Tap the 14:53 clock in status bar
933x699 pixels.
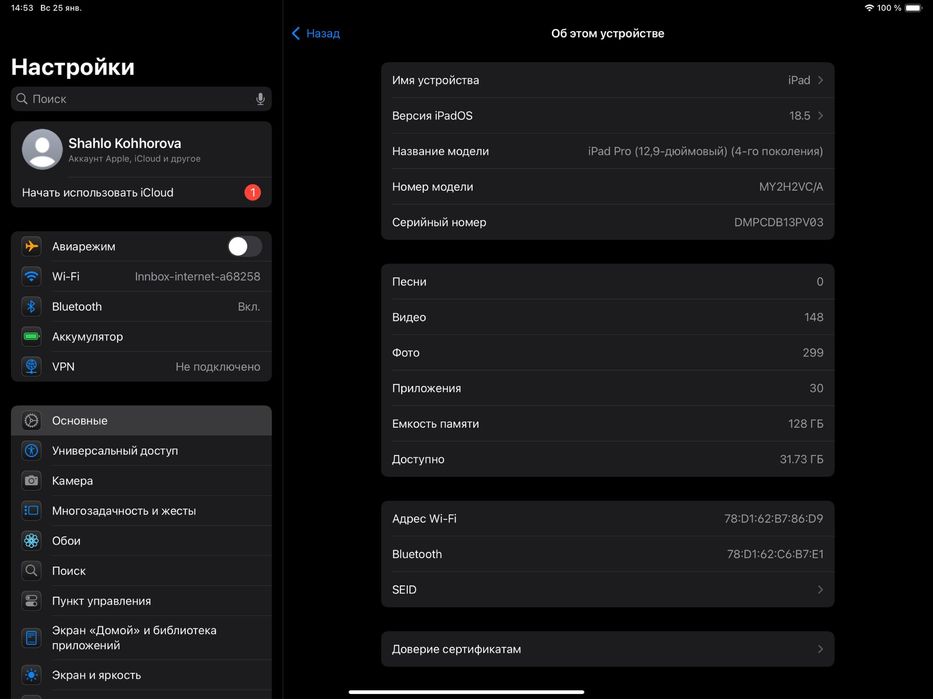pyautogui.click(x=22, y=8)
